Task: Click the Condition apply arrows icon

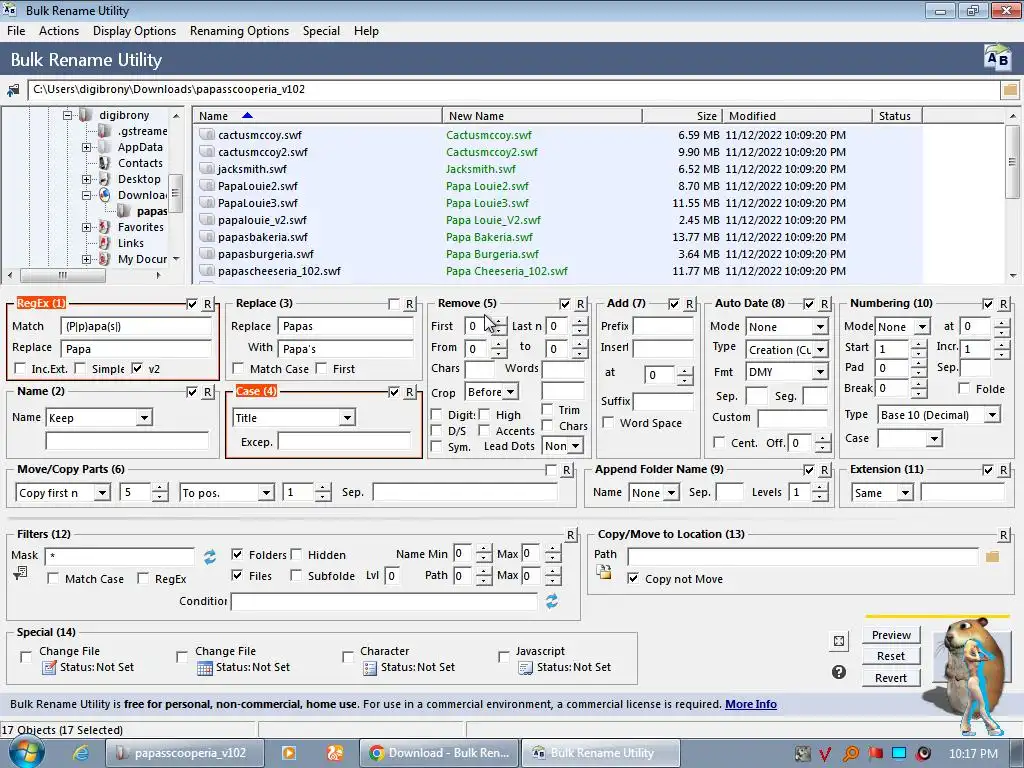Action: pos(552,601)
